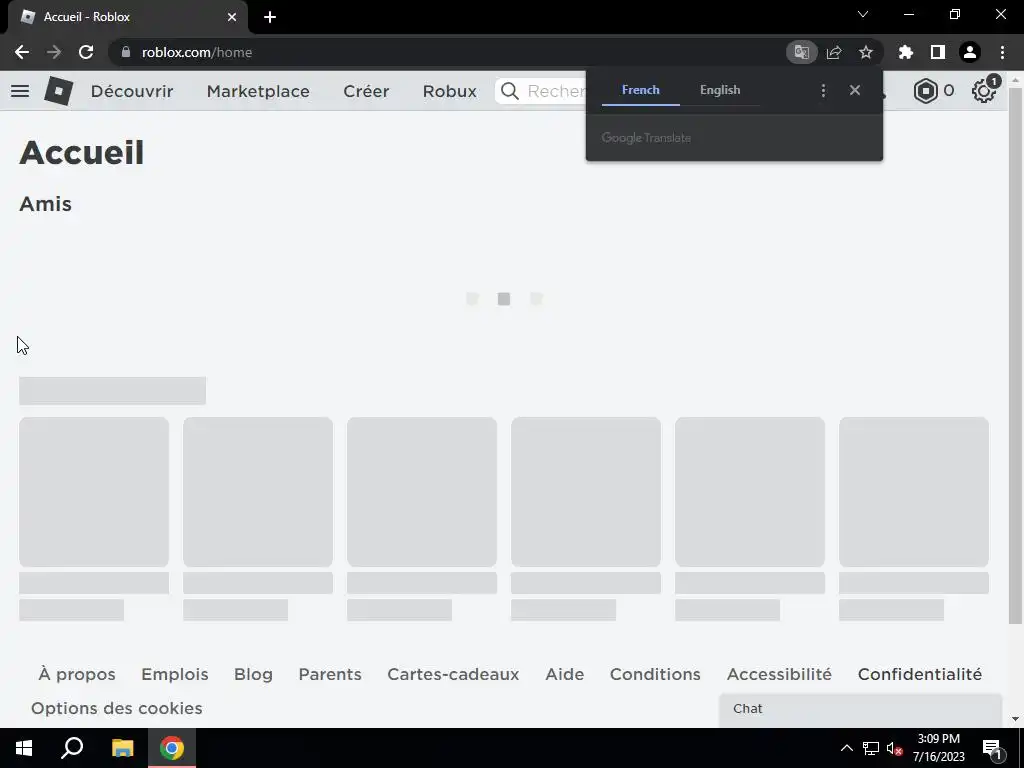Open the Windows Start menu

pos(24,748)
